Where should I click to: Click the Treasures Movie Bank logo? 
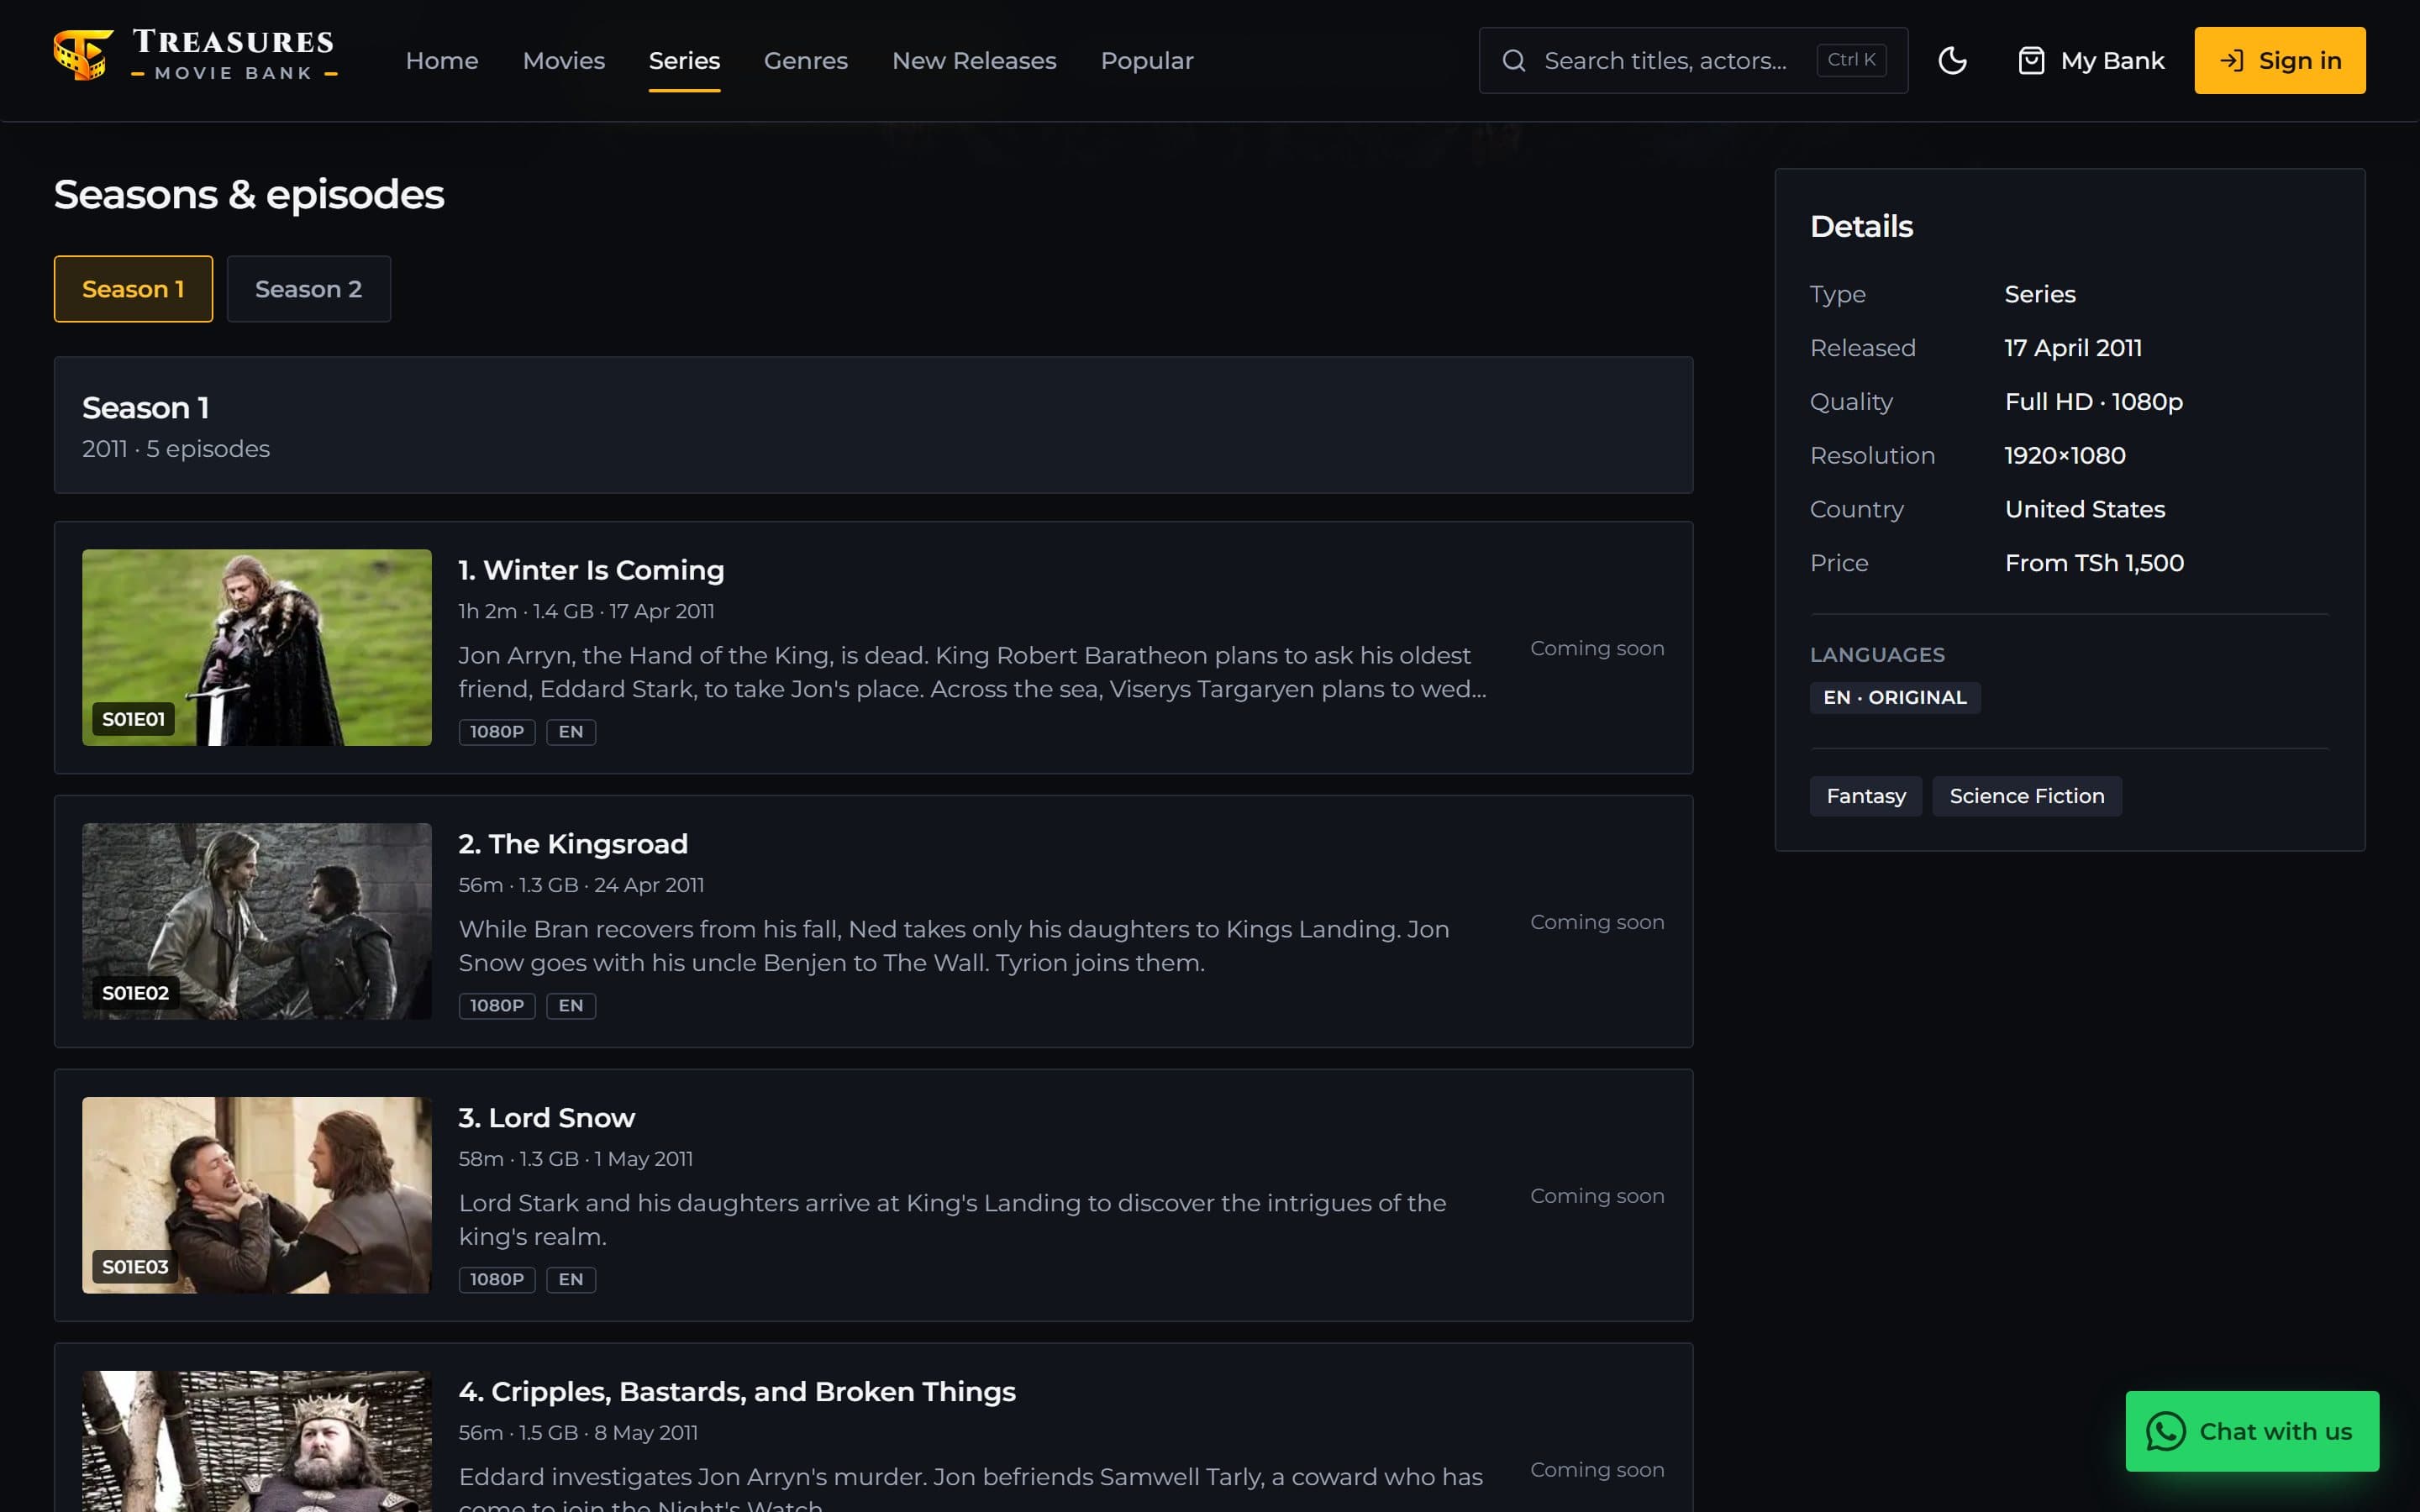coord(196,56)
